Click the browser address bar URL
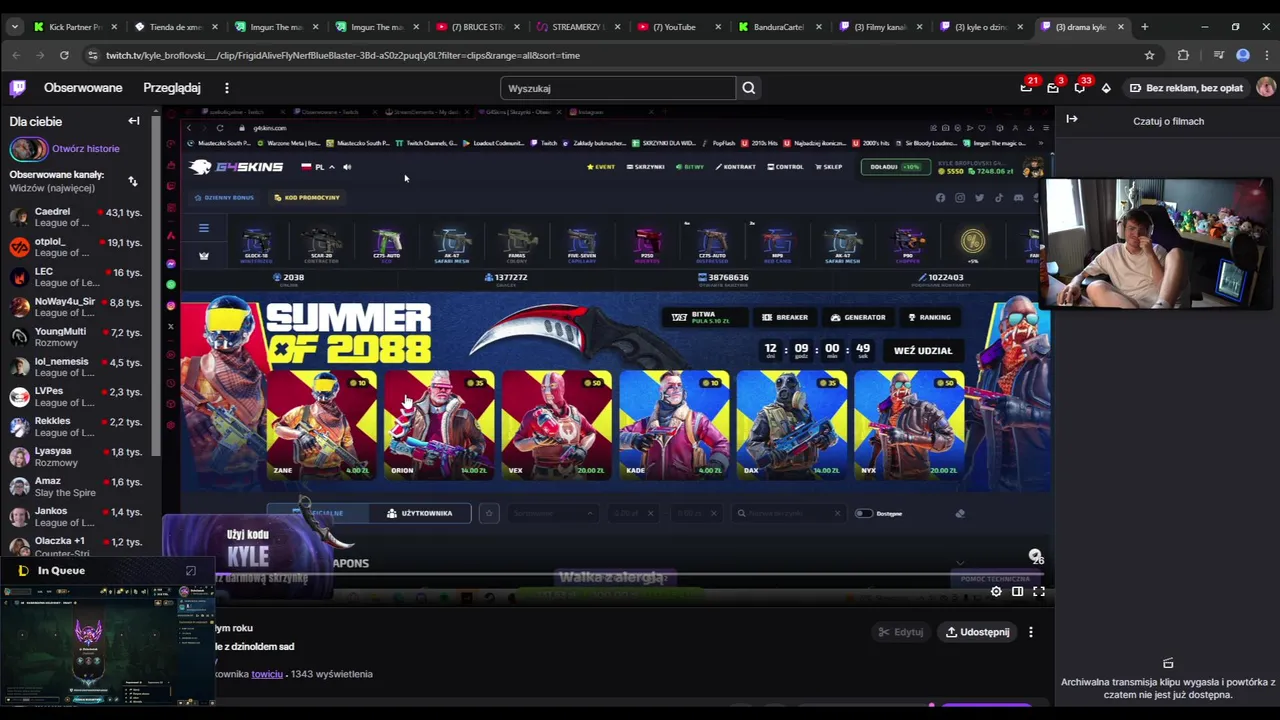 point(343,55)
